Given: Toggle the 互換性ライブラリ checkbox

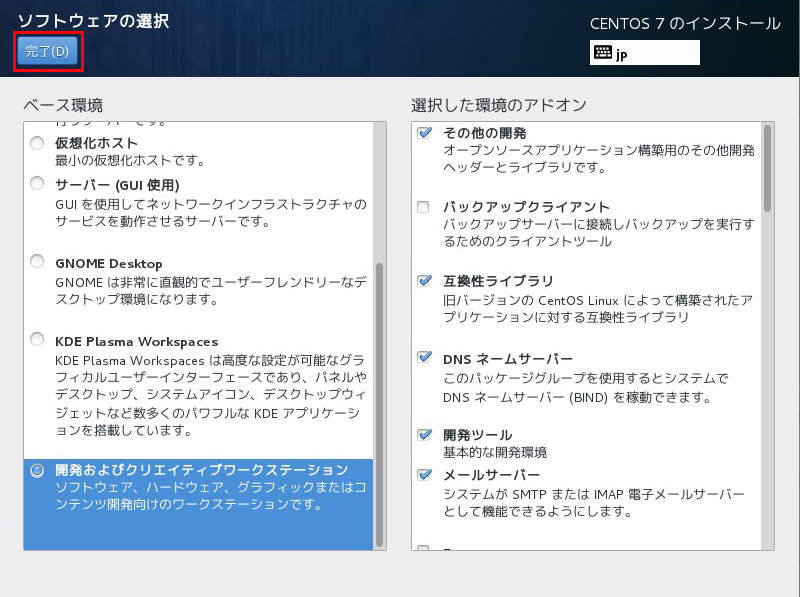Looking at the screenshot, I should 424,281.
